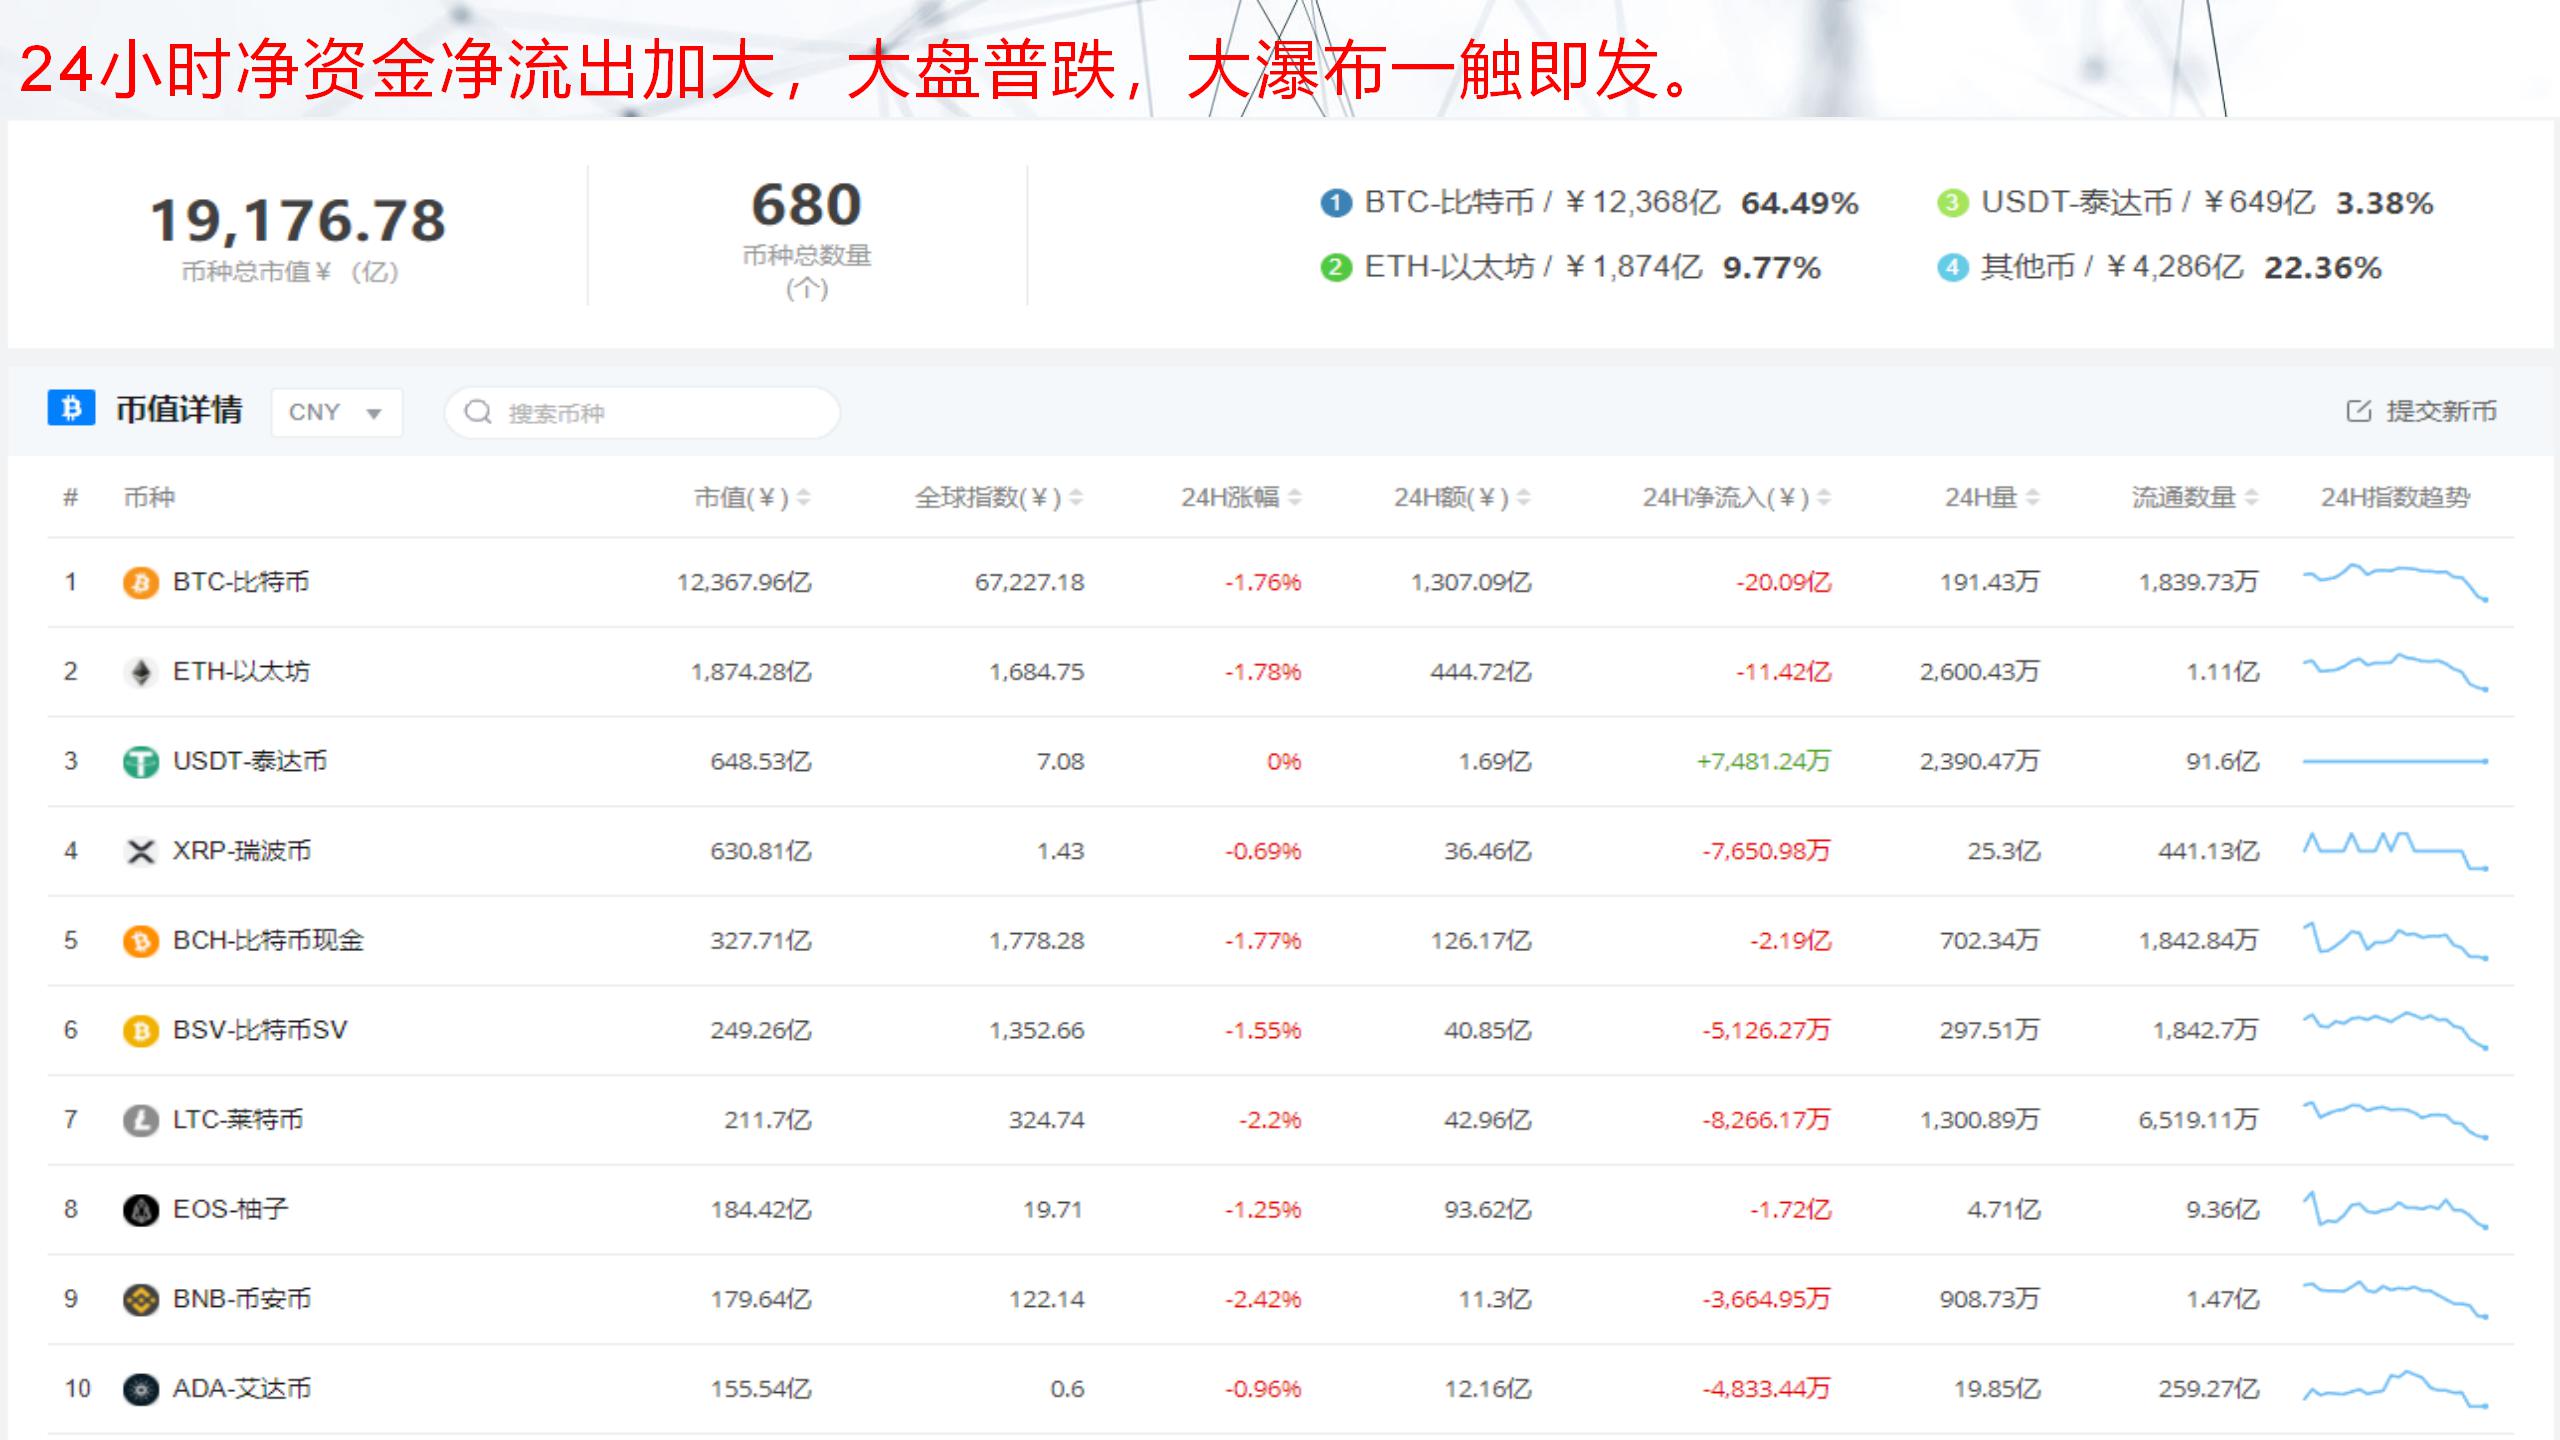This screenshot has height=1440, width=2560.
Task: Click the 币种 column header
Action: point(149,497)
